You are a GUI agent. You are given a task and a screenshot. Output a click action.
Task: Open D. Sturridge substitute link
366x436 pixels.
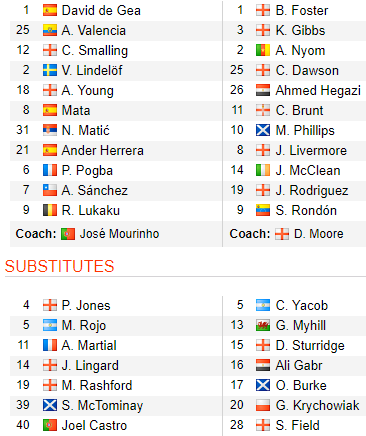pos(310,346)
